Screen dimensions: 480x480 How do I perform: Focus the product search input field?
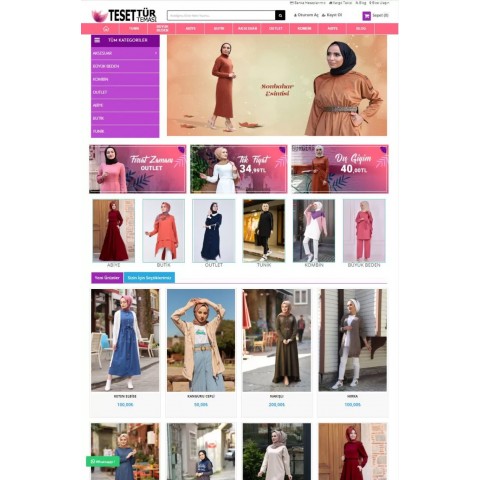pos(221,15)
